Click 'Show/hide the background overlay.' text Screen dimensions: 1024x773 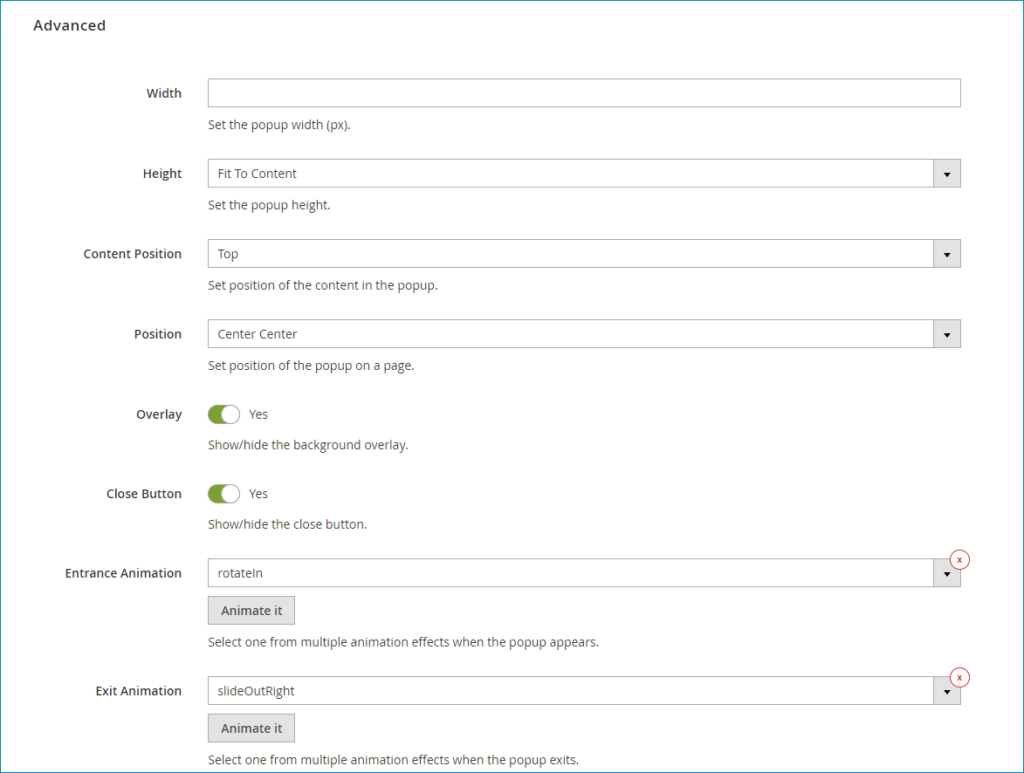point(308,445)
